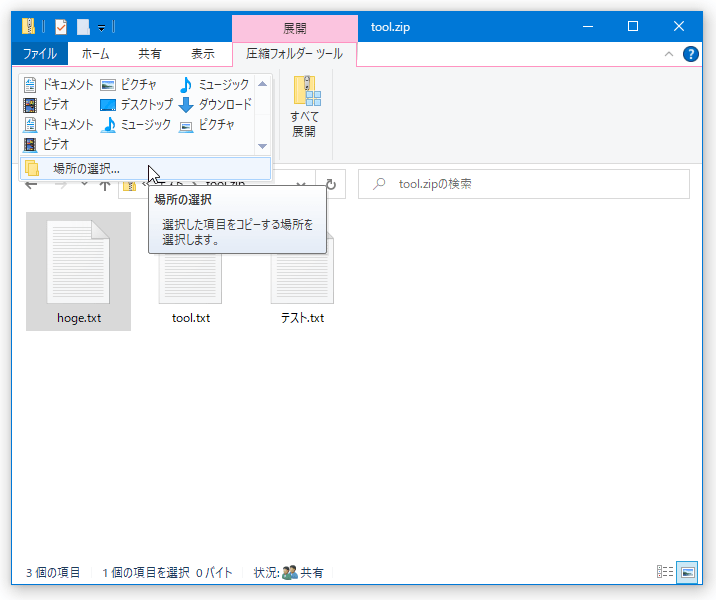Screen dimensions: 716x600
Task: Expand the destination gallery with down arrow
Action: coord(262,146)
